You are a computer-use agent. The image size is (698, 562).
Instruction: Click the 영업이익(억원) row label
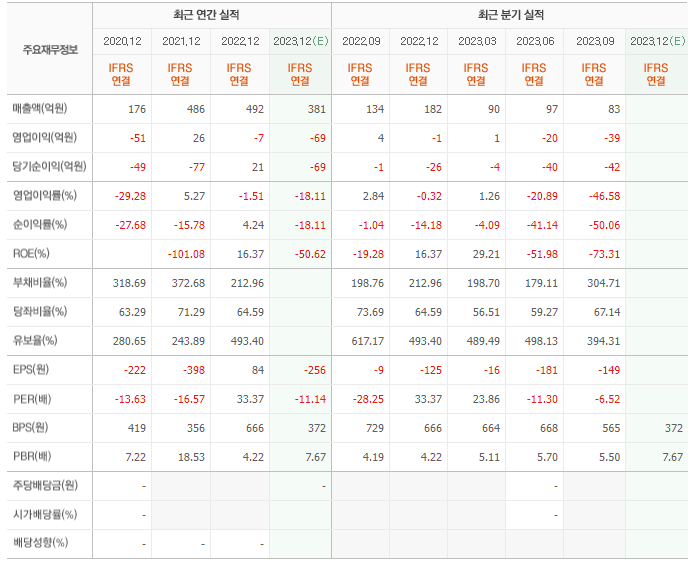coord(45,137)
